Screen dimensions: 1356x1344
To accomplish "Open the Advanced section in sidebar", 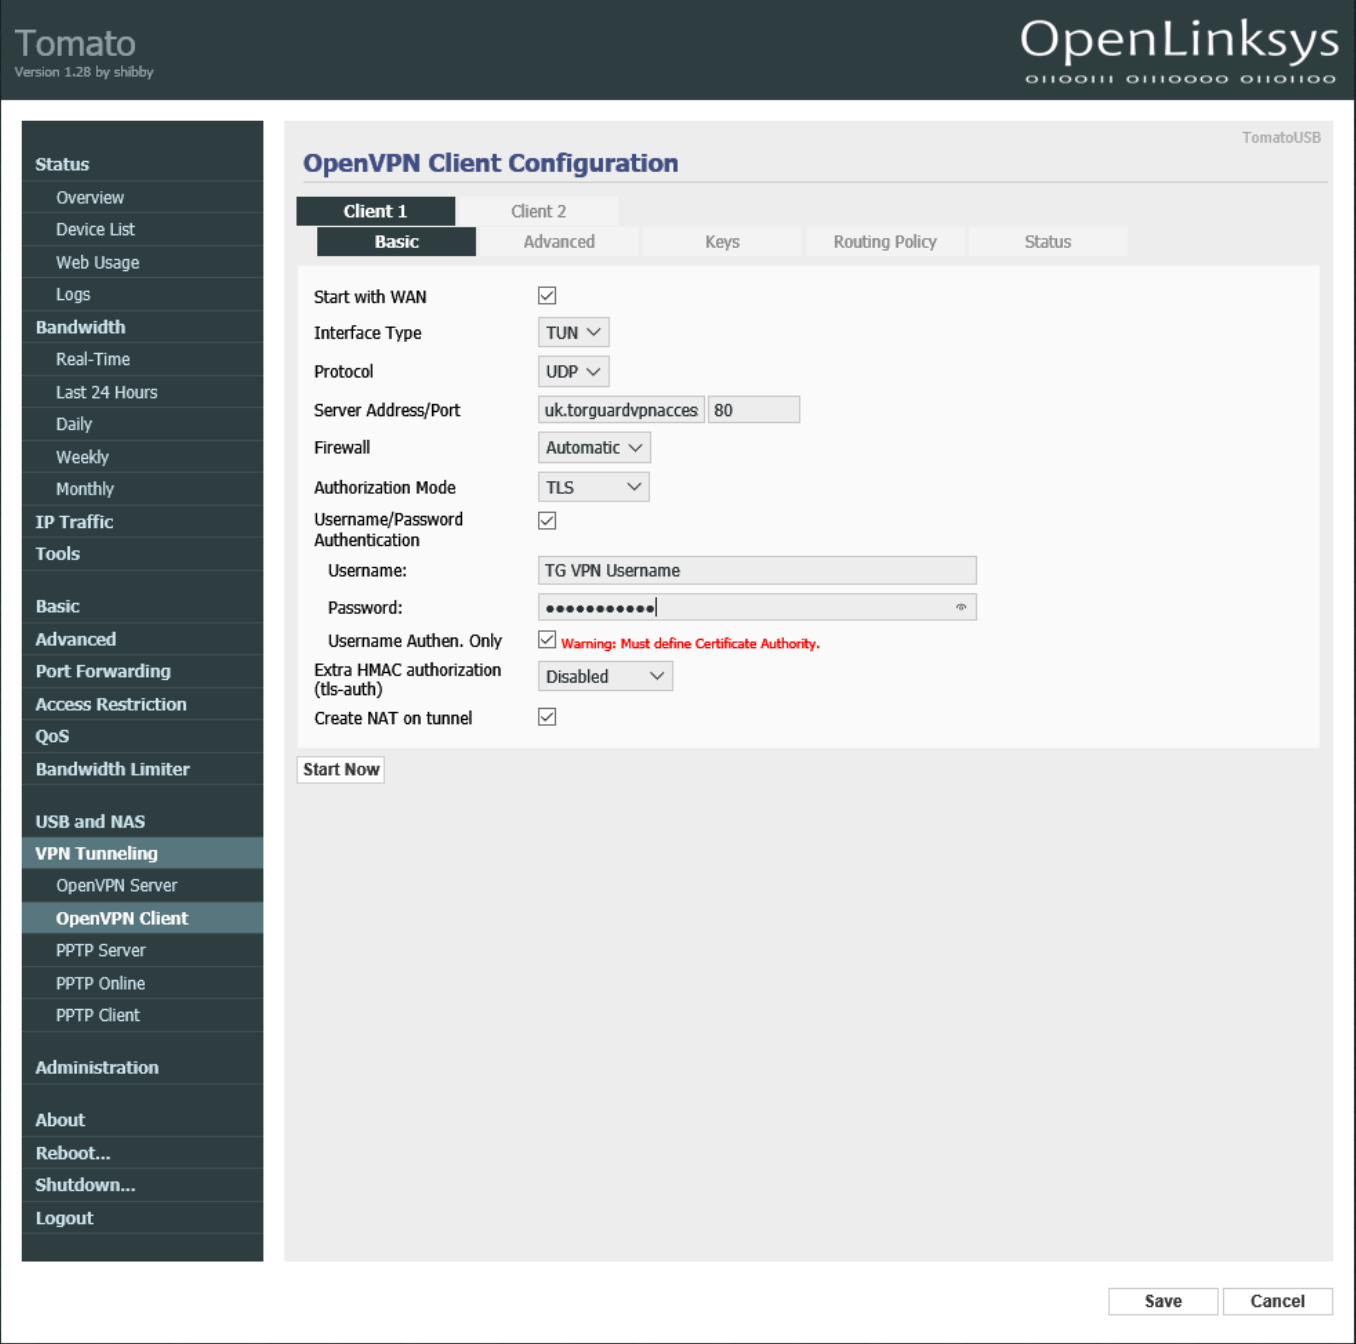I will click(142, 639).
